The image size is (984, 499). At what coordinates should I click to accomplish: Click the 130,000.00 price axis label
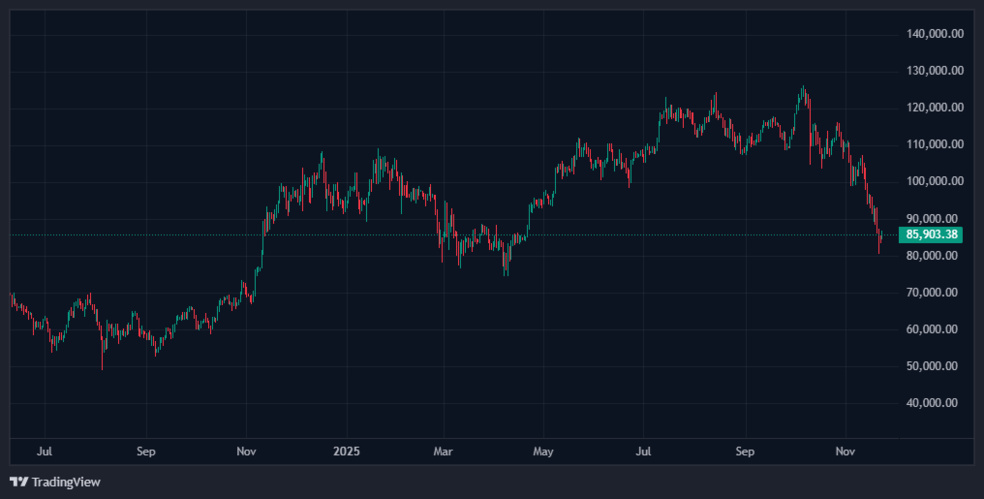935,71
